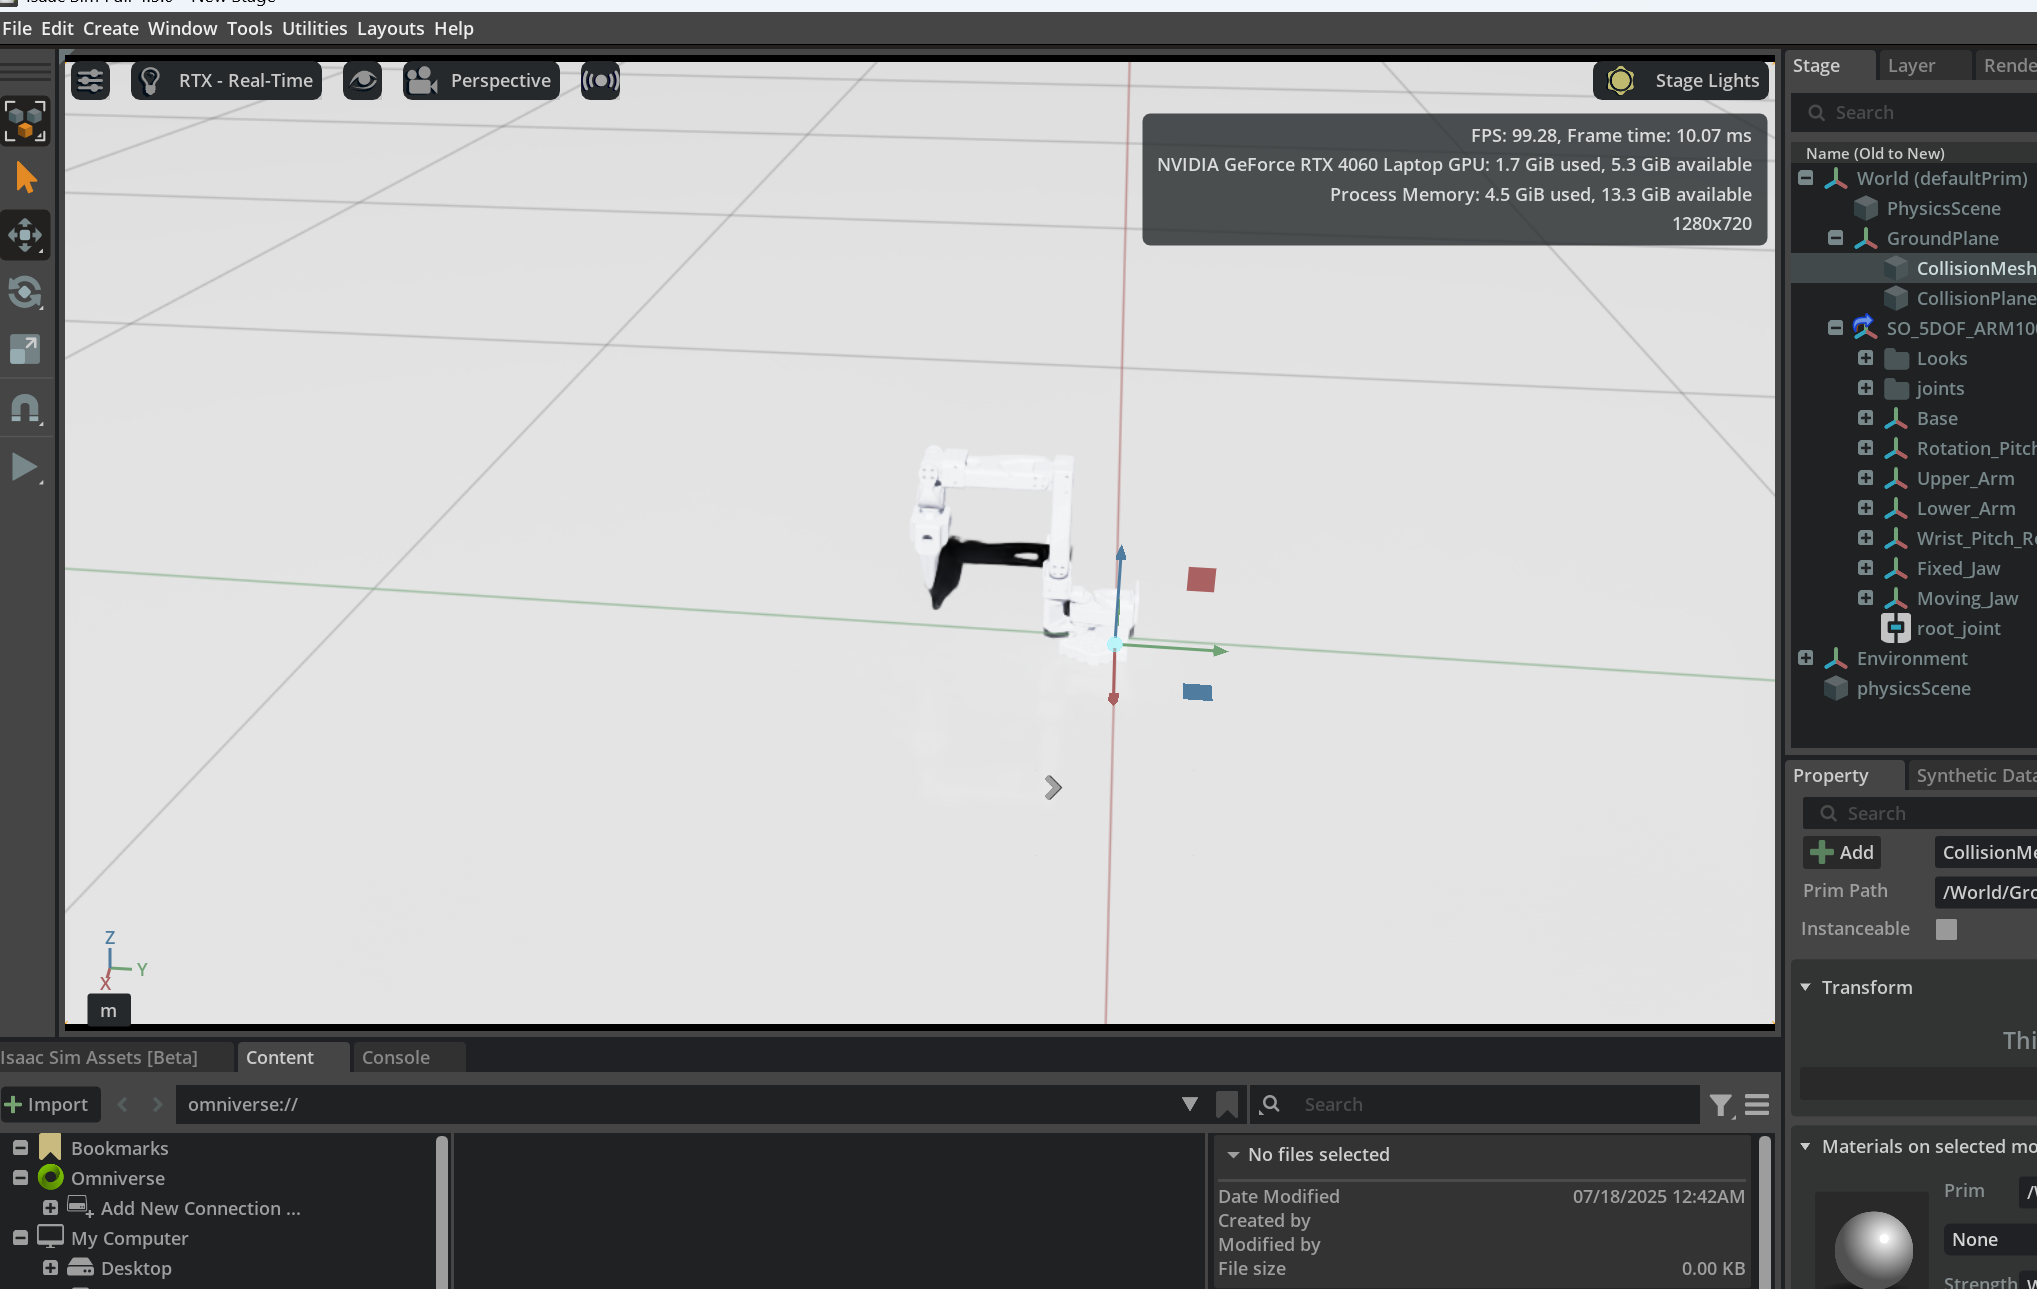Click the Add property button
This screenshot has width=2037, height=1289.
[x=1842, y=852]
